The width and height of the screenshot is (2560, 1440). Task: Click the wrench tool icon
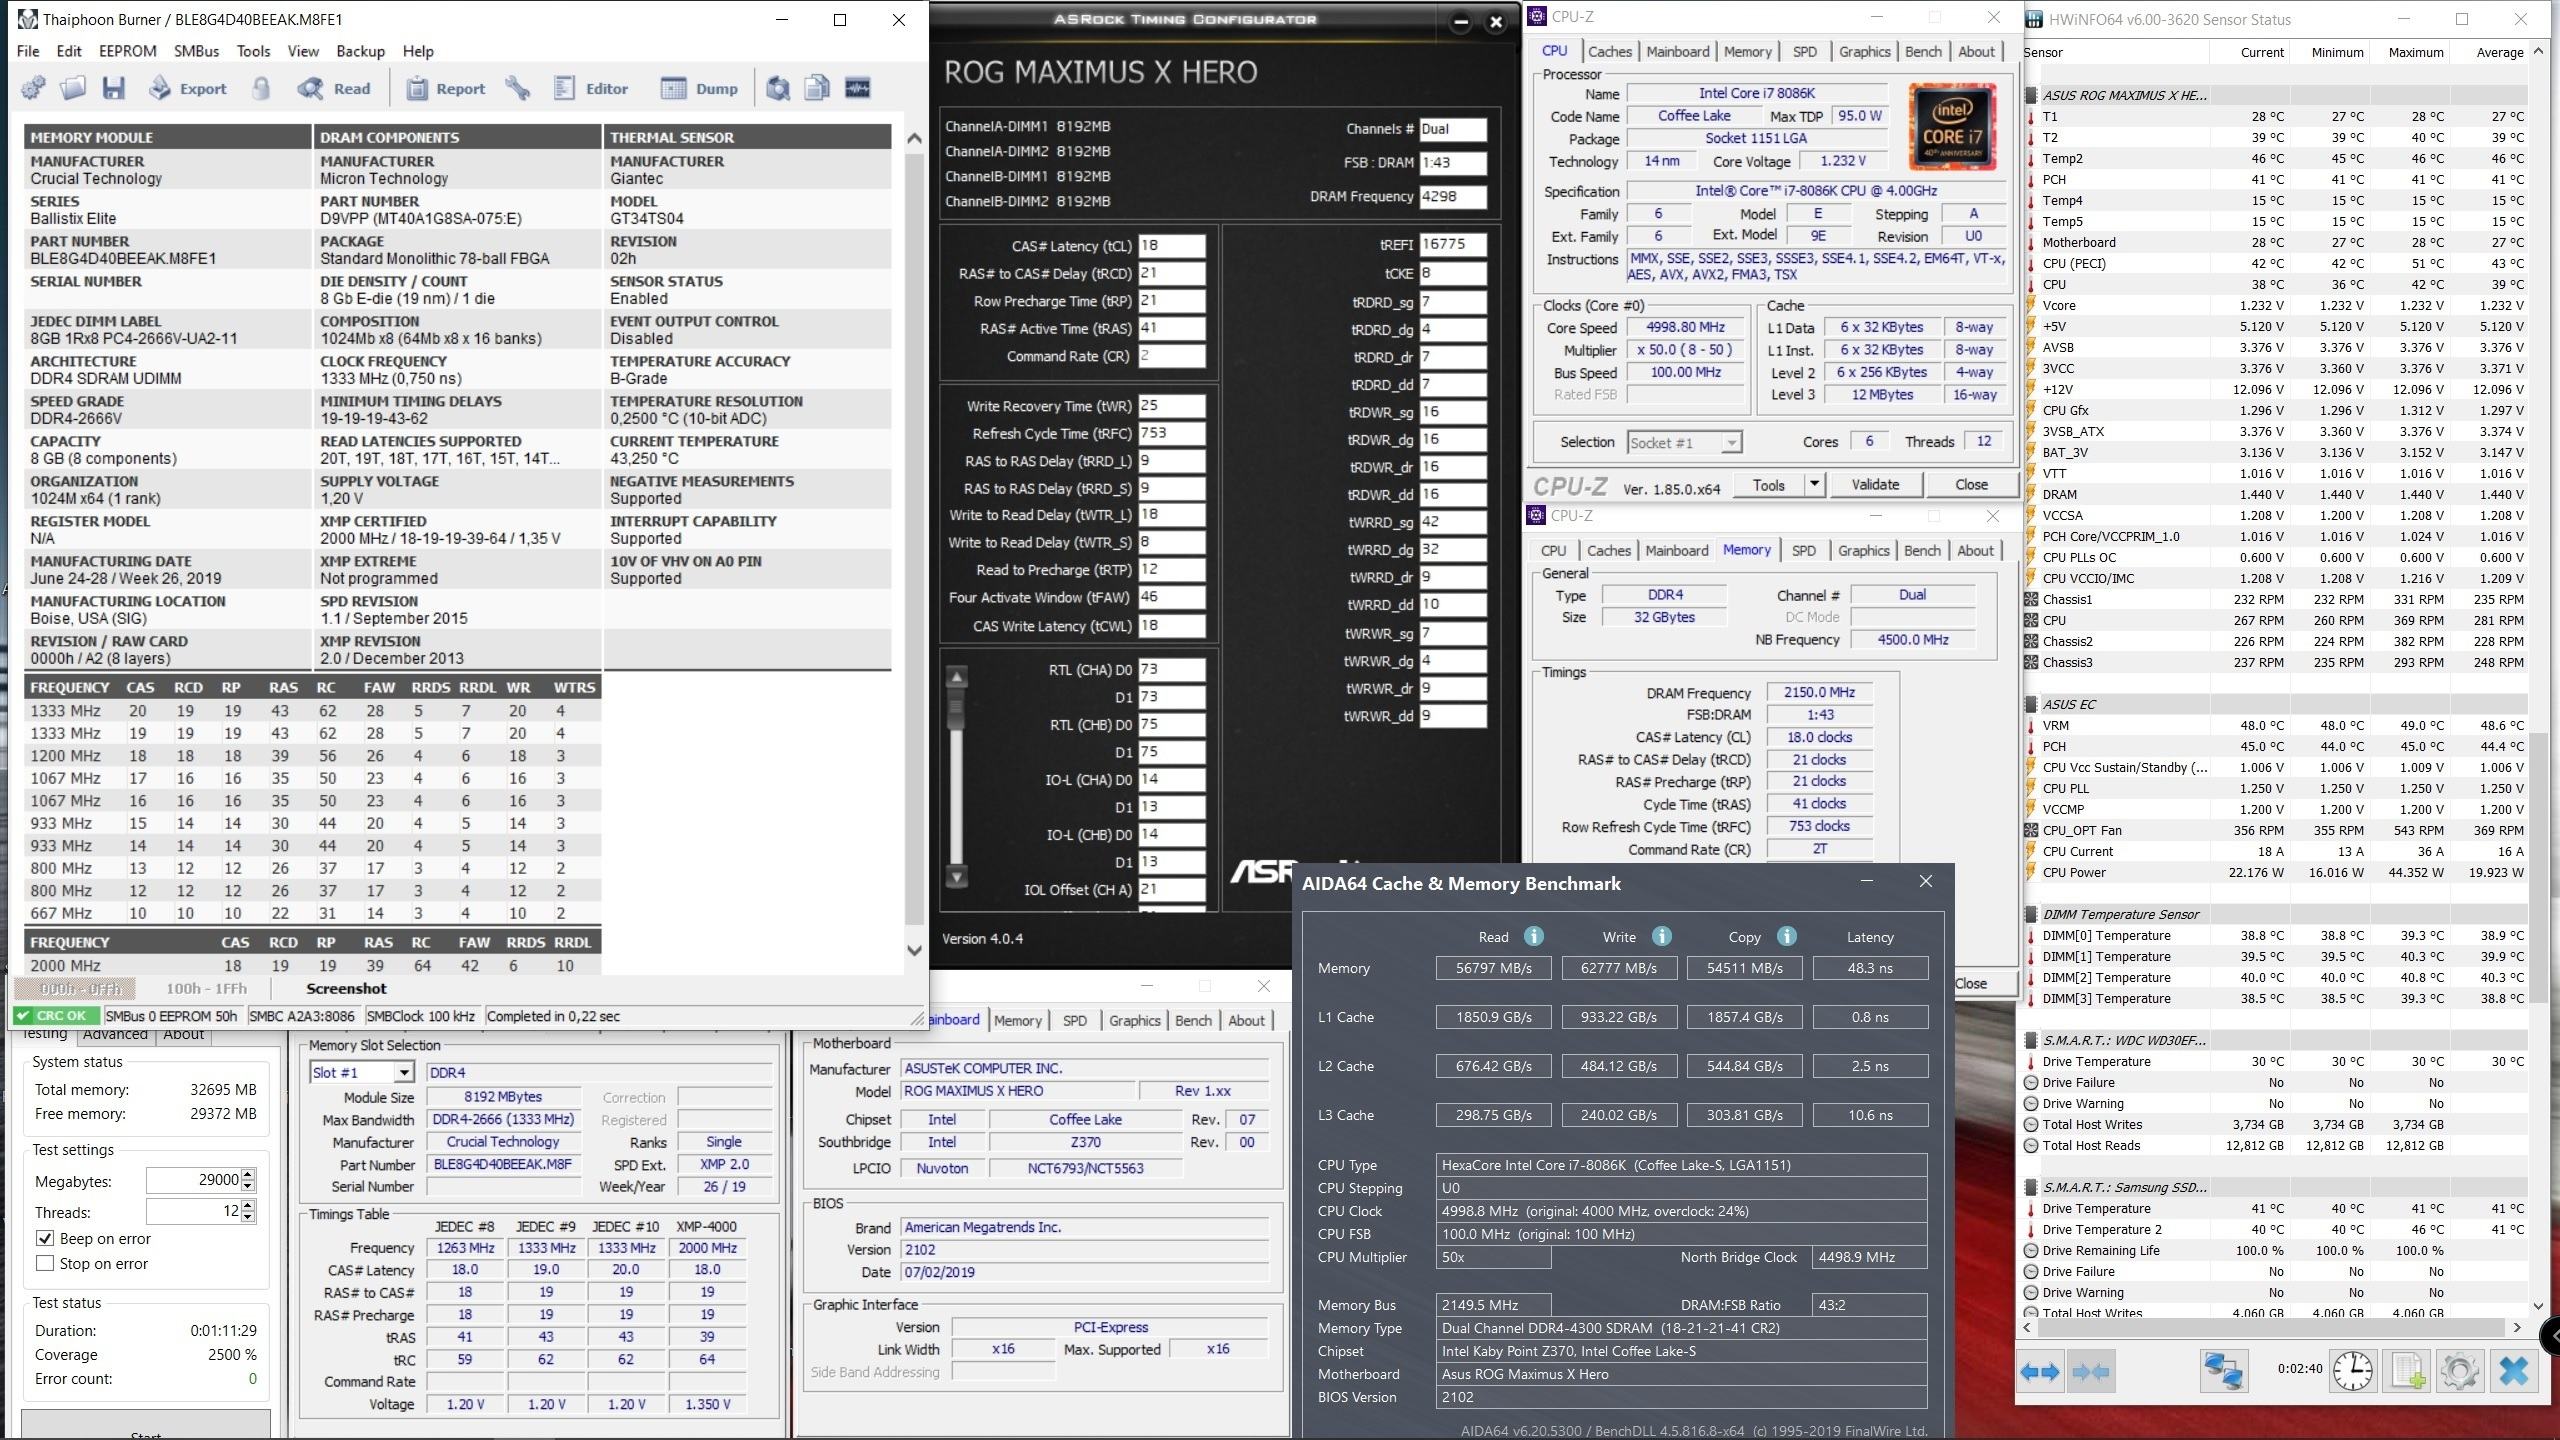(517, 88)
